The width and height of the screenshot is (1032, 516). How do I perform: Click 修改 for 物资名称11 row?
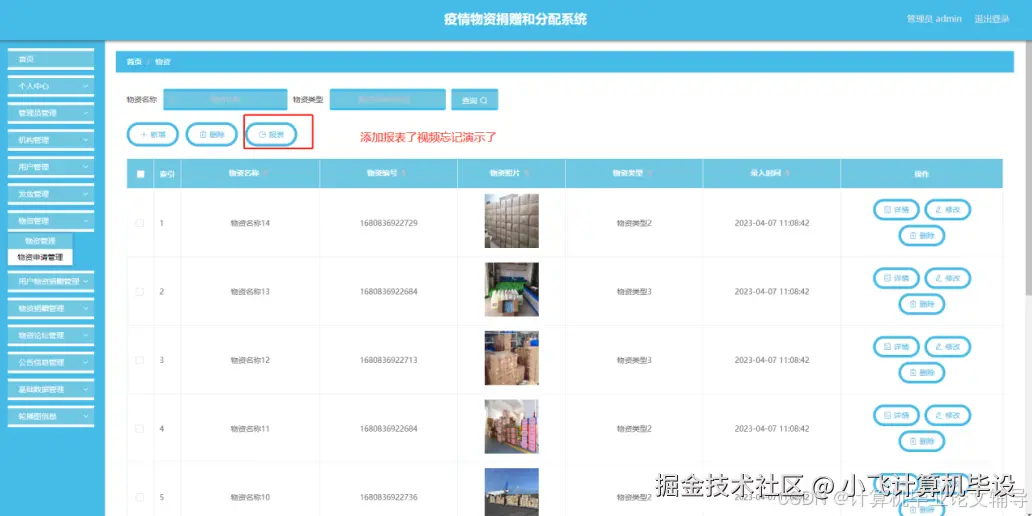(948, 415)
